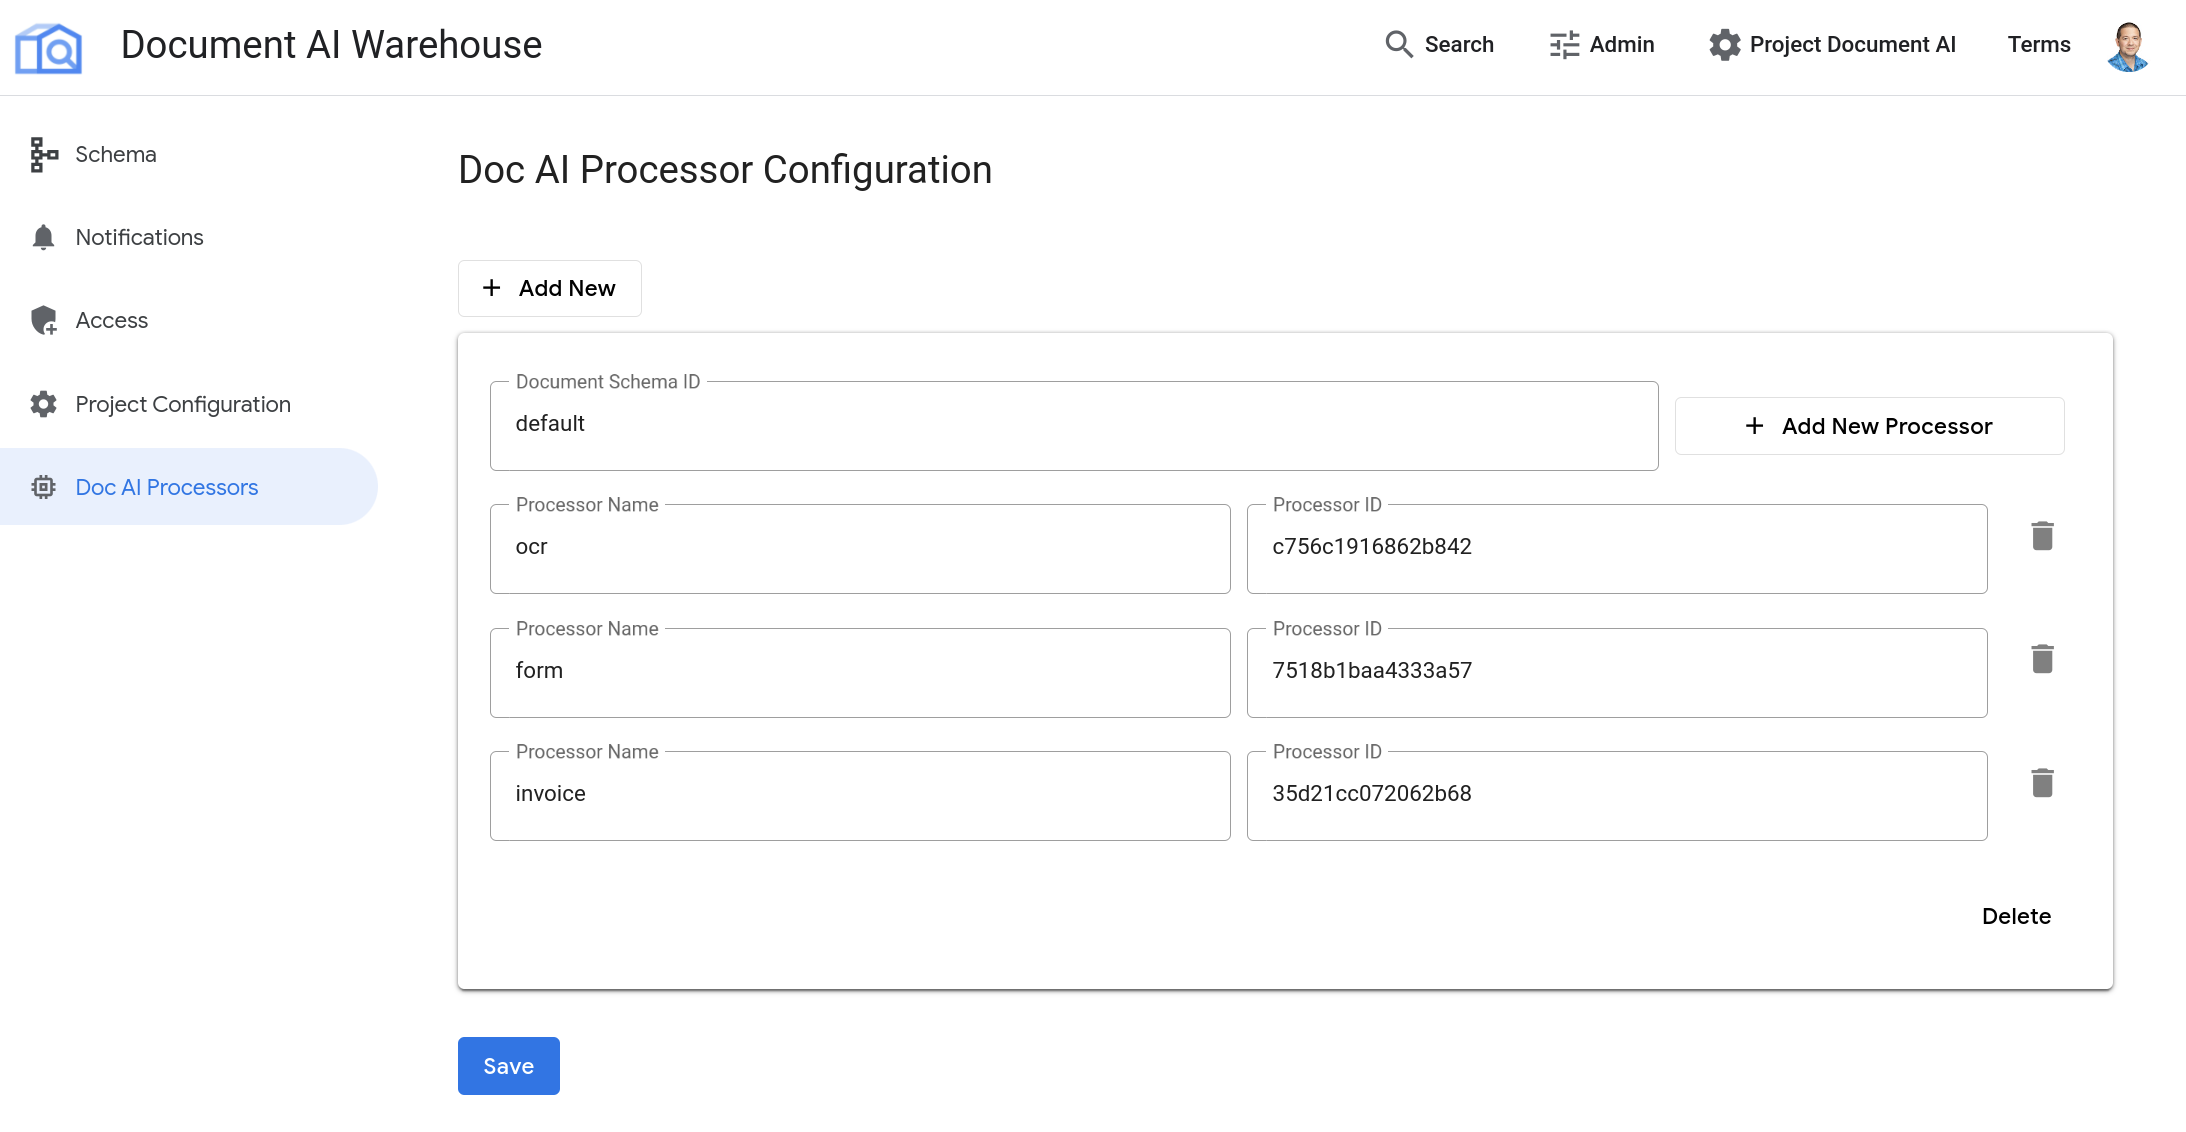Click the Access shield icon
This screenshot has height=1132, width=2186.
click(43, 319)
